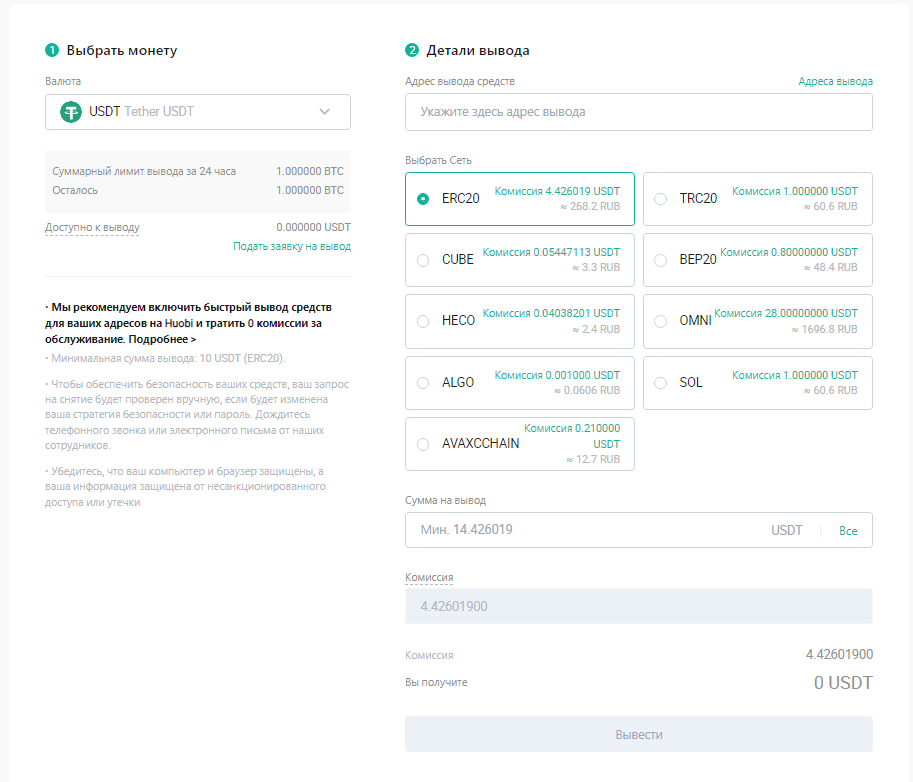Choose the SOL network option
This screenshot has width=913, height=782.
tap(660, 383)
